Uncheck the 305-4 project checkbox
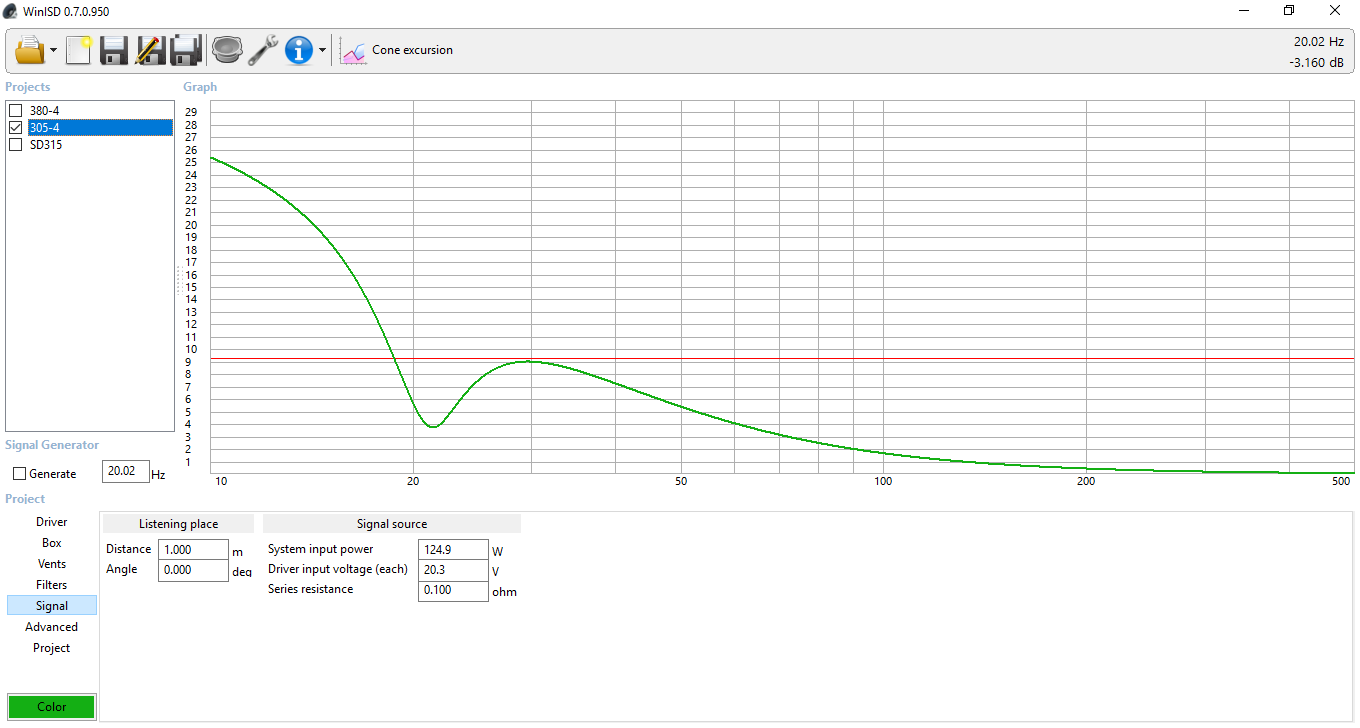This screenshot has width=1360, height=728. tap(15, 127)
